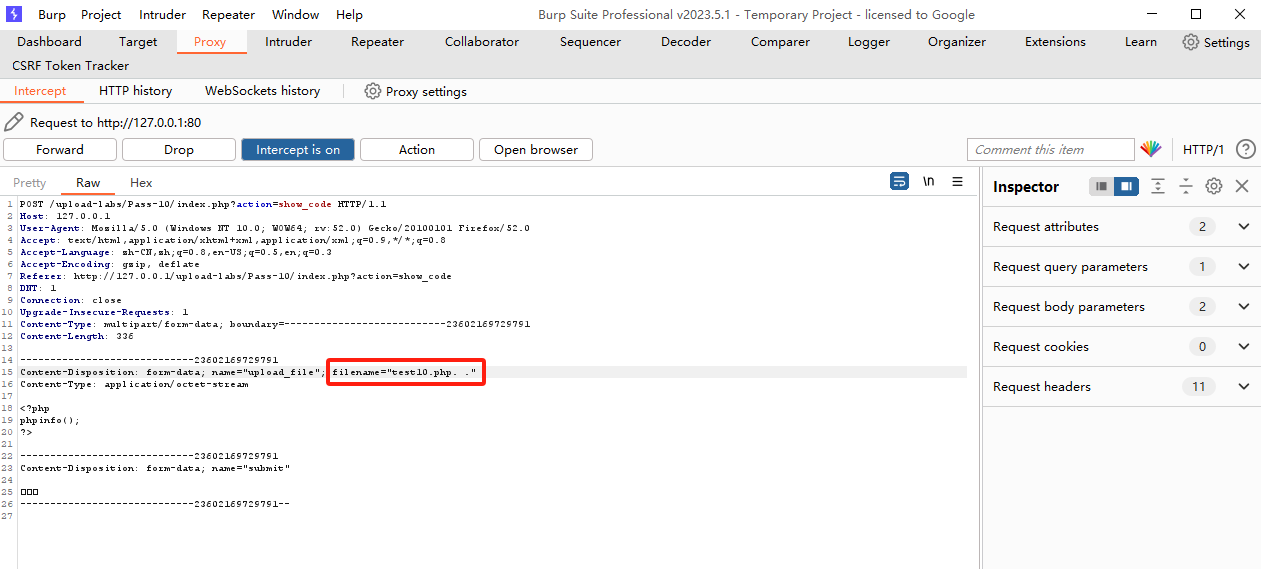
Task: Open the Intruder menu
Action: tap(162, 14)
